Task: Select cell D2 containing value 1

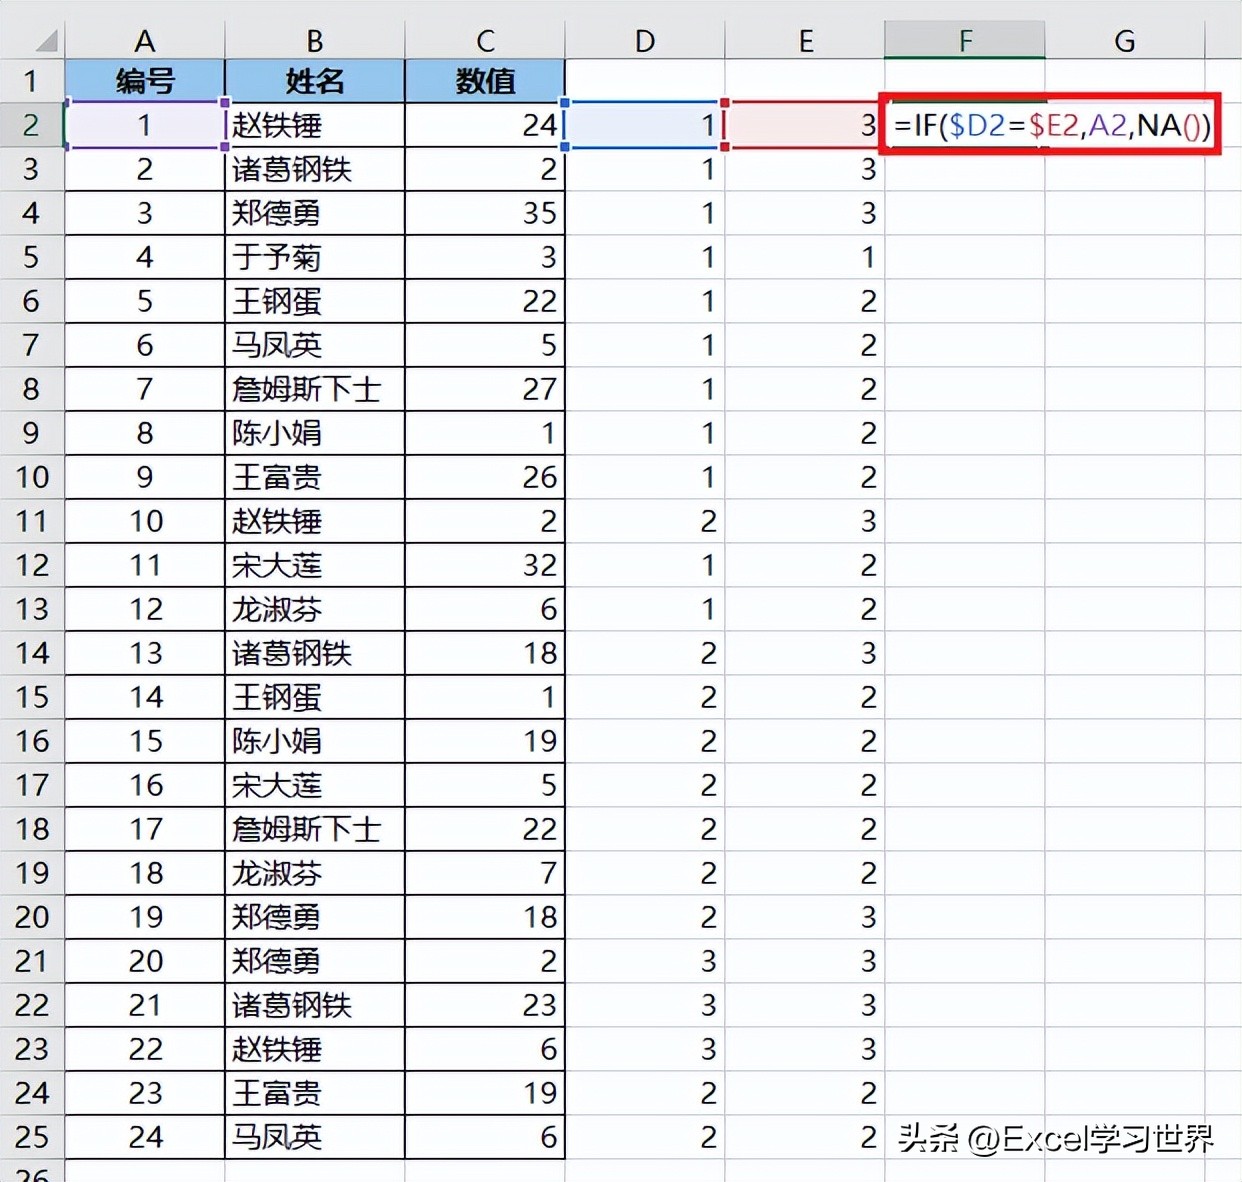Action: (x=645, y=125)
